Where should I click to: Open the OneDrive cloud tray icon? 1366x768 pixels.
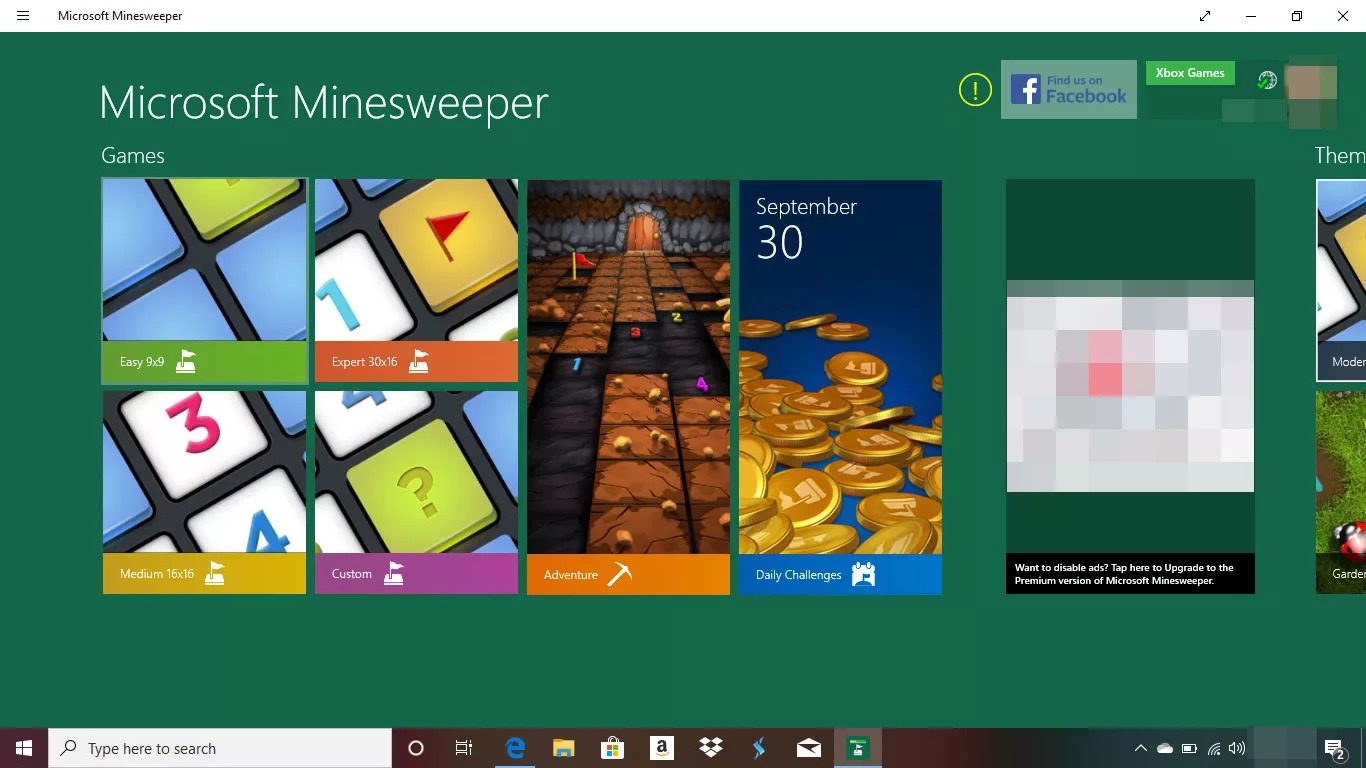coord(1165,748)
